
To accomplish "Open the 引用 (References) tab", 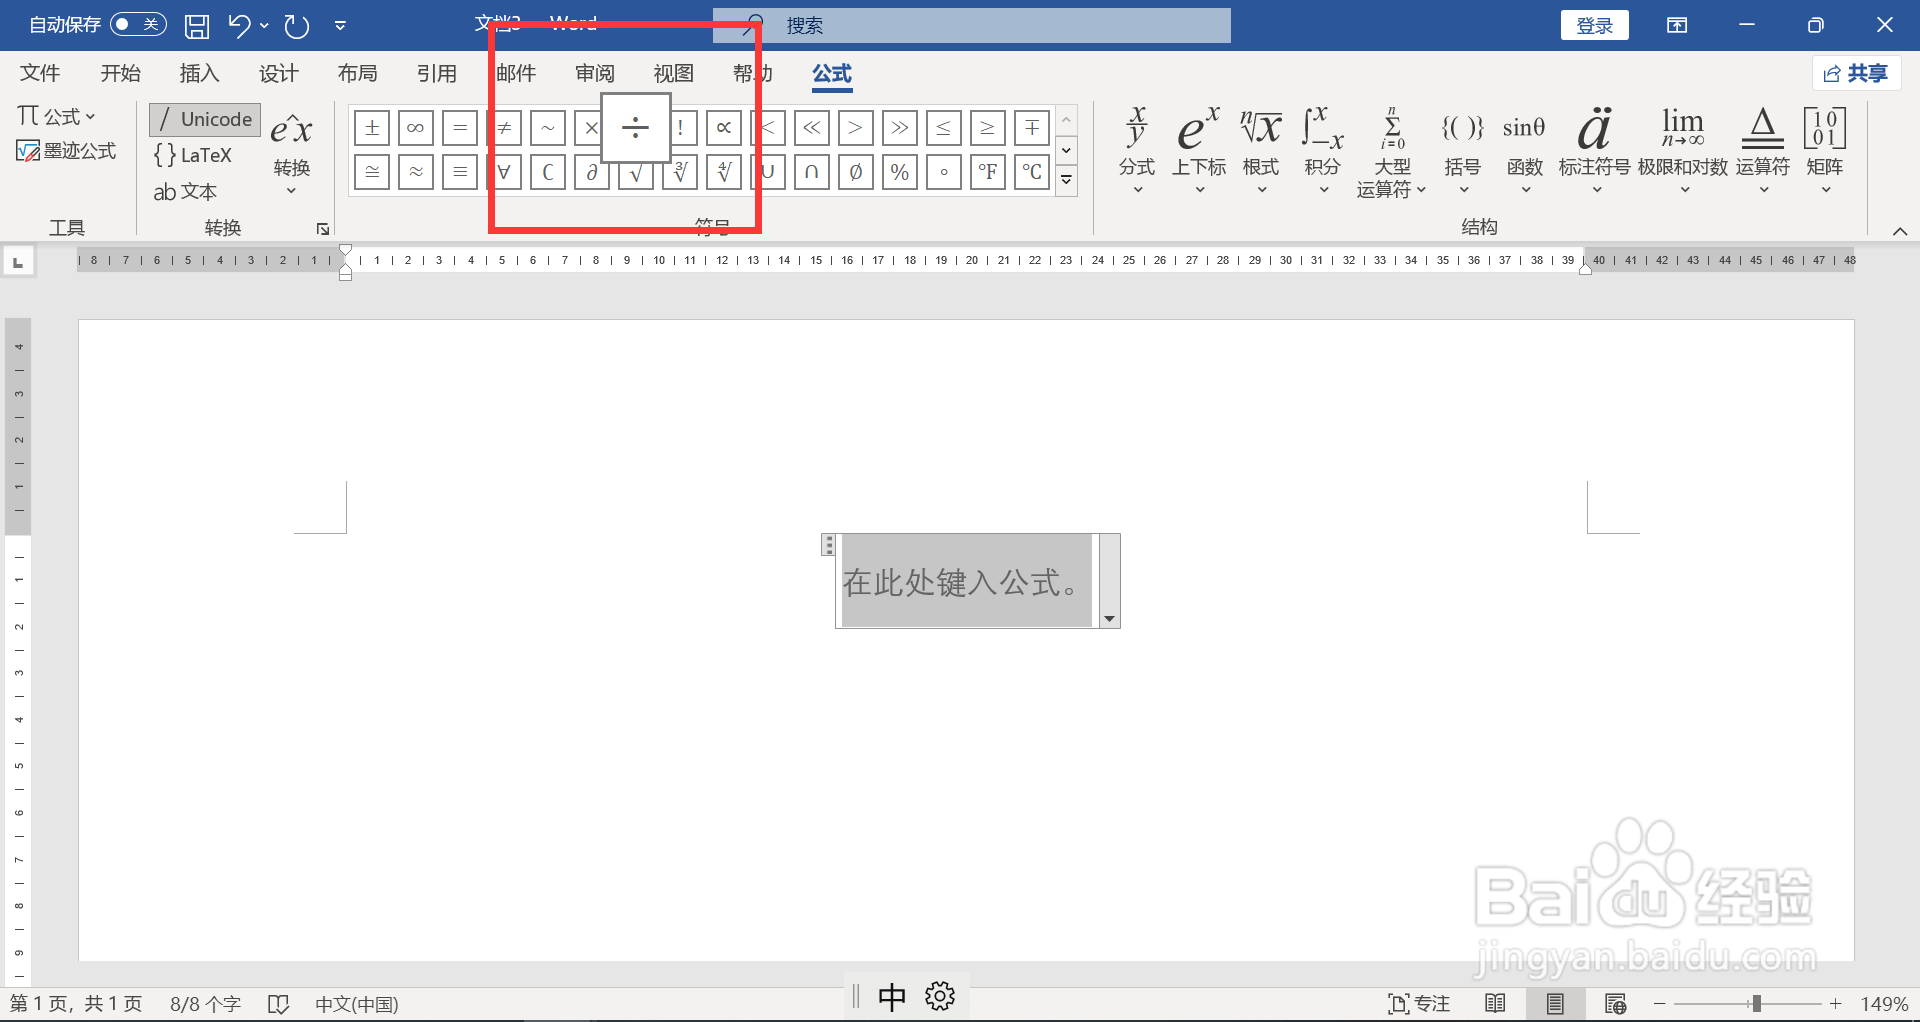I will 436,73.
